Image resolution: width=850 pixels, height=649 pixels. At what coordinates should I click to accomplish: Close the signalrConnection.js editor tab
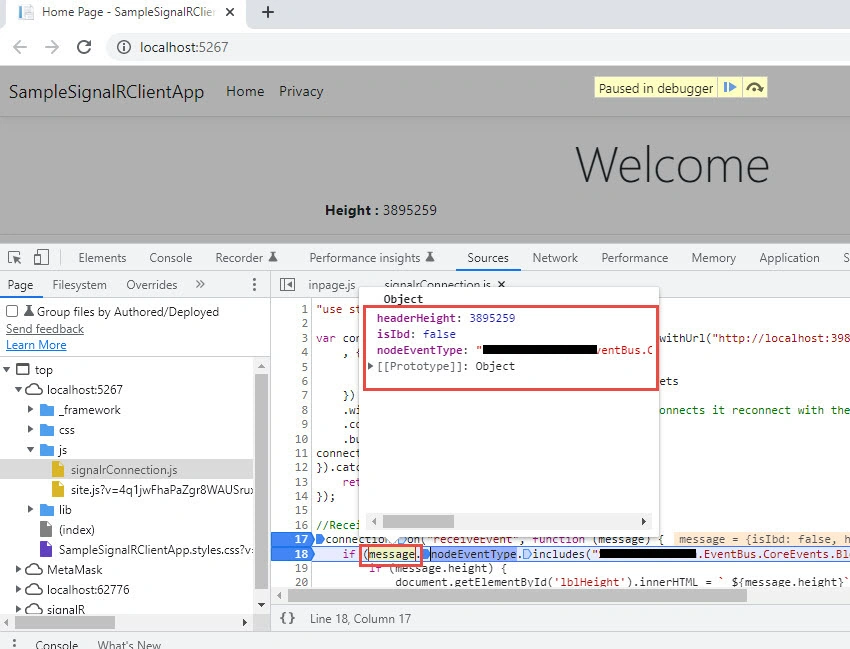pyautogui.click(x=501, y=284)
